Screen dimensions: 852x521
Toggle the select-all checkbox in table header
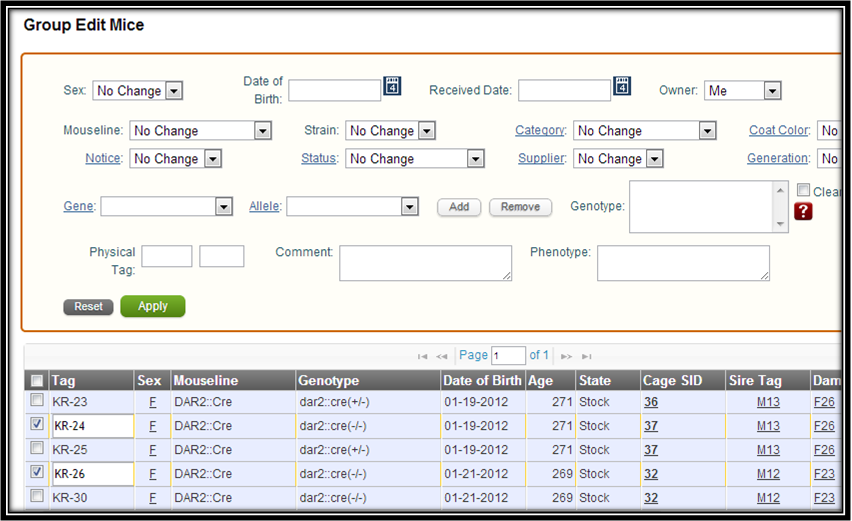pos(37,380)
